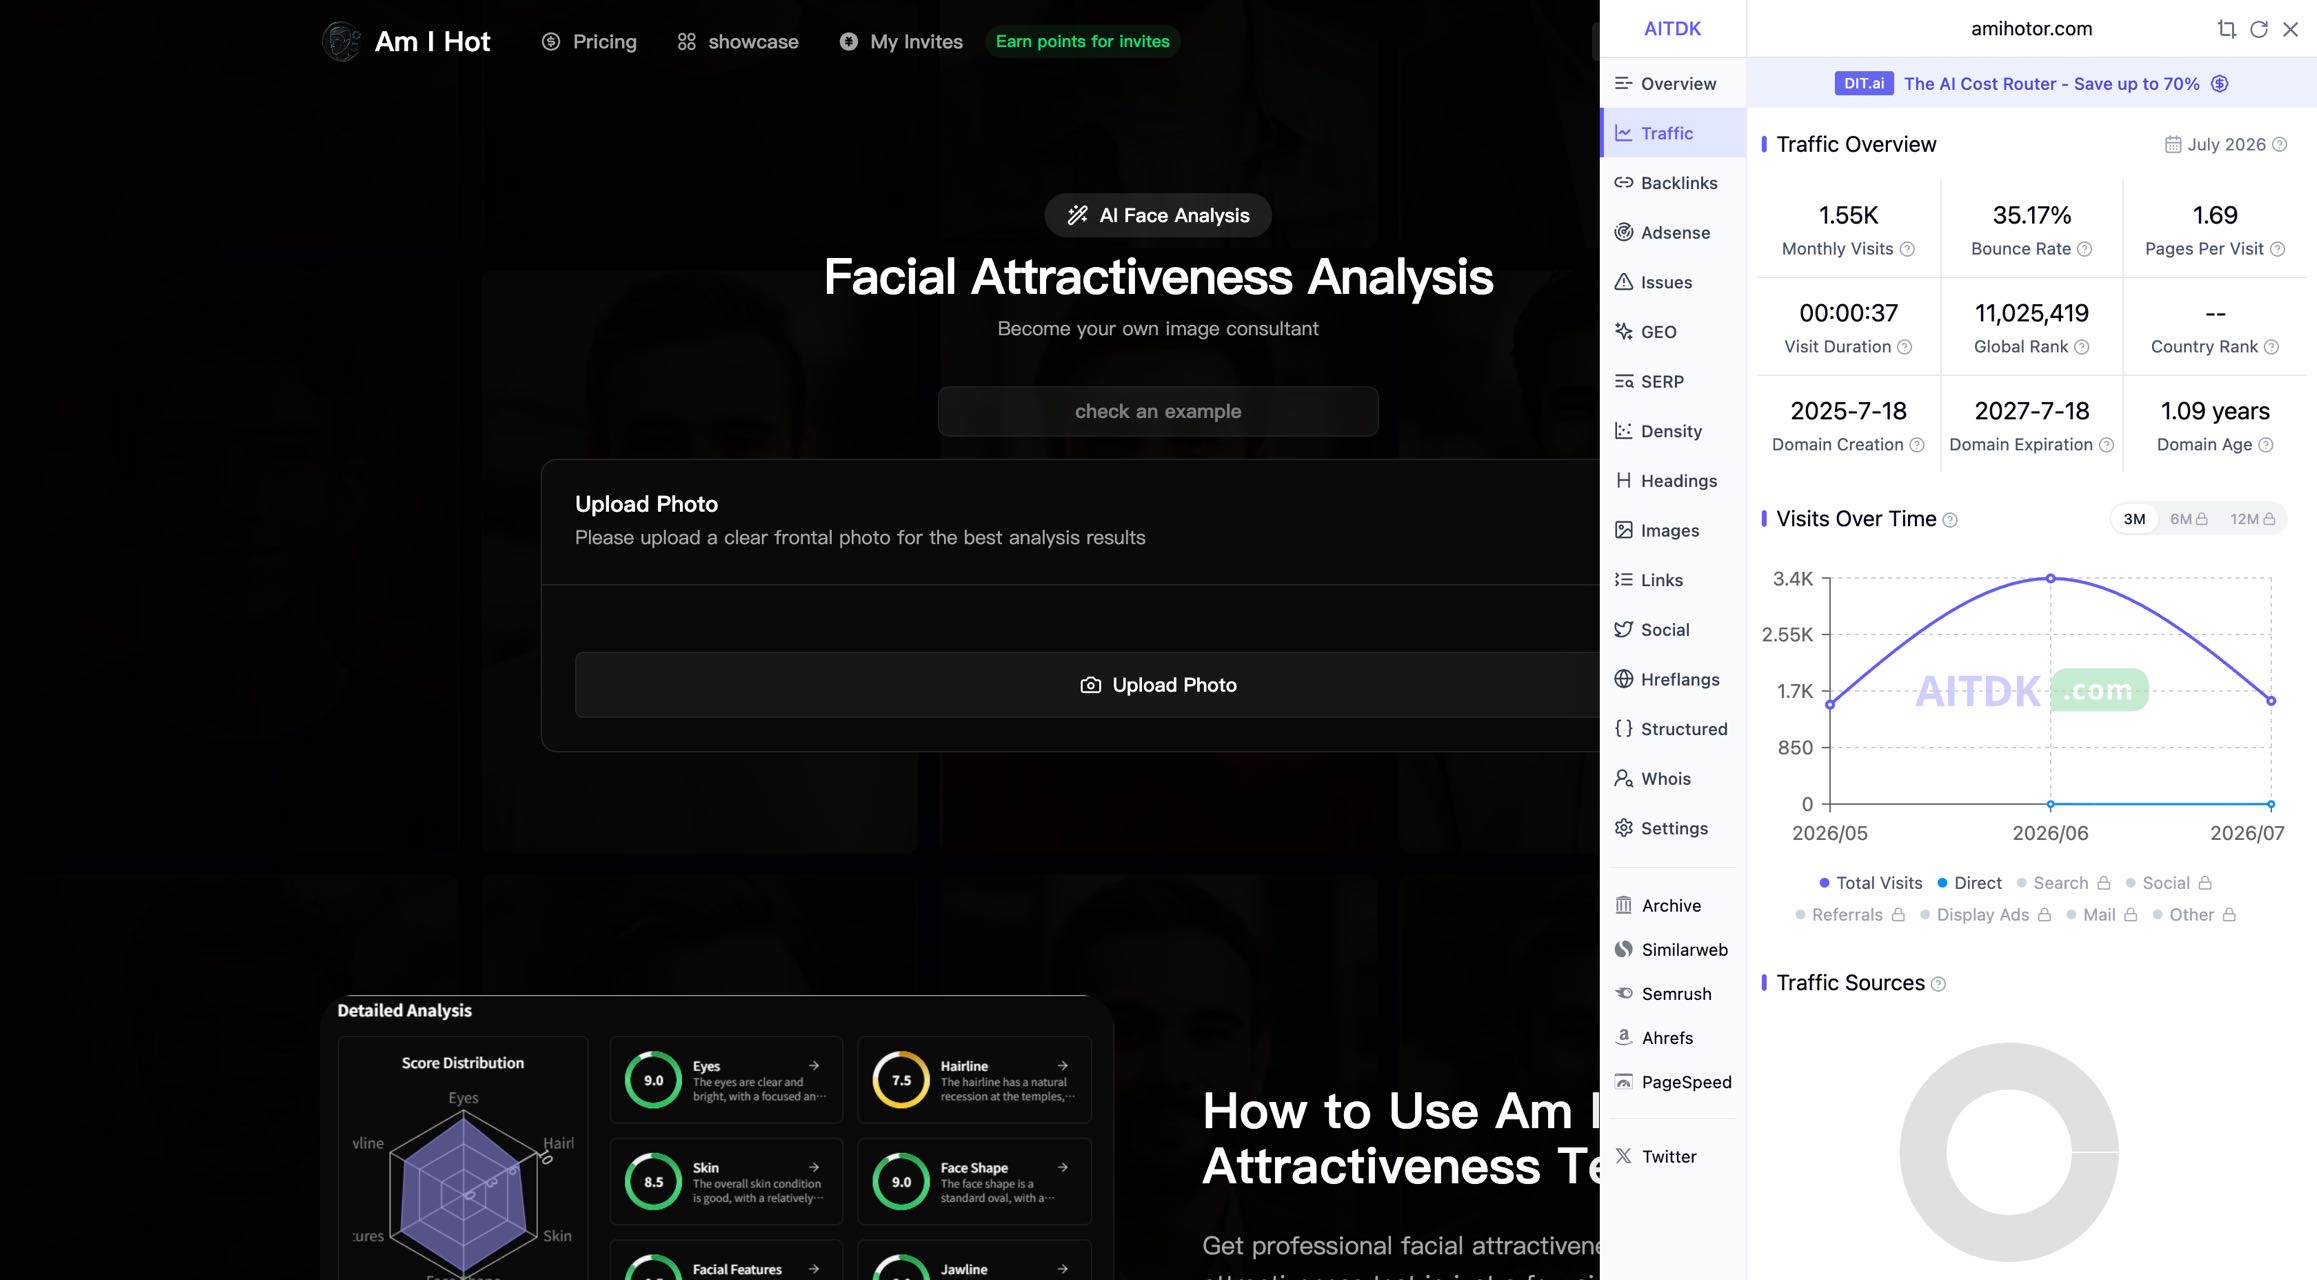Click the refresh icon in AITDK header

coord(2258,29)
